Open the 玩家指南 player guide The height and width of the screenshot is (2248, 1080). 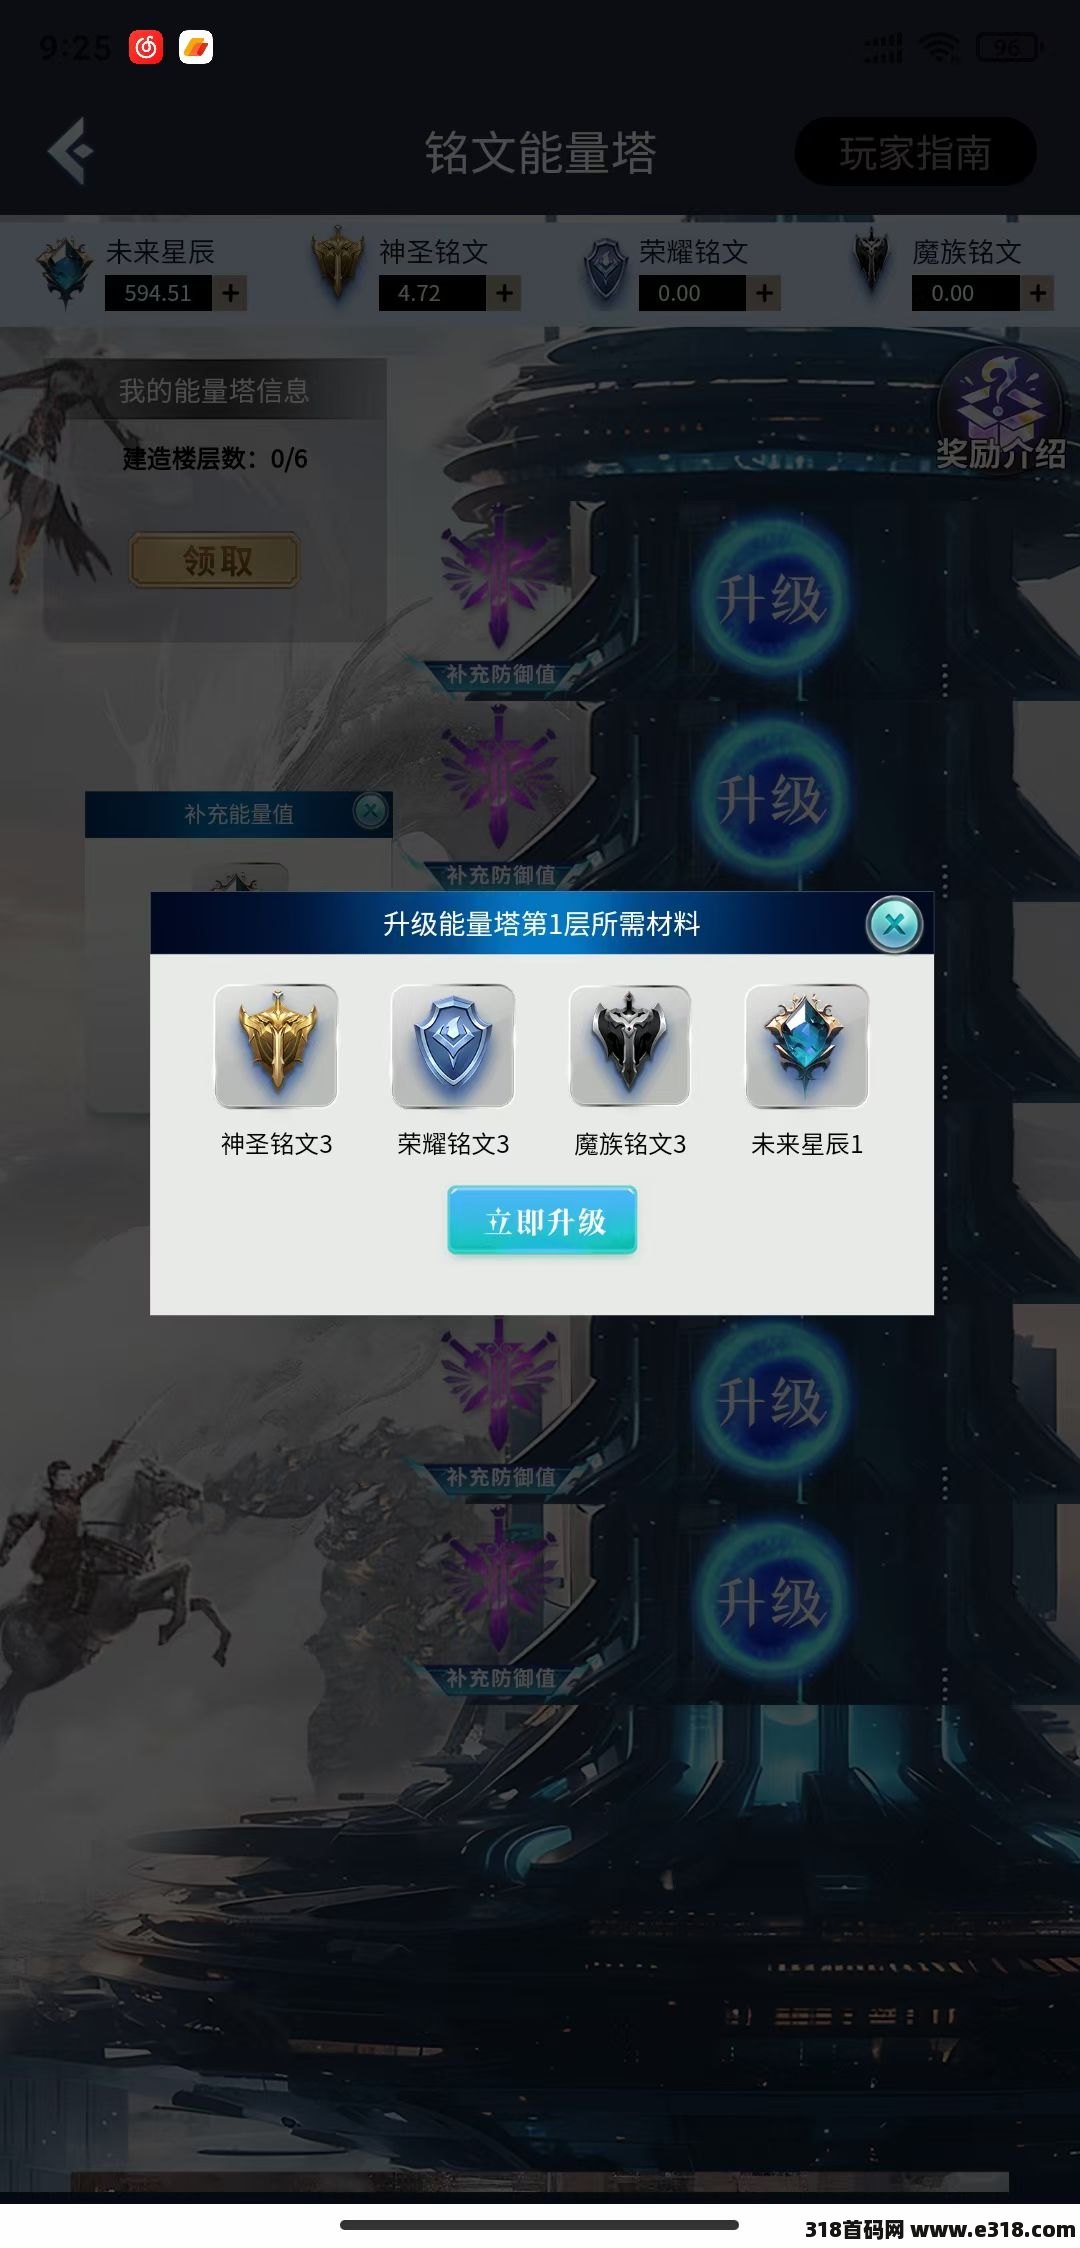tap(915, 152)
